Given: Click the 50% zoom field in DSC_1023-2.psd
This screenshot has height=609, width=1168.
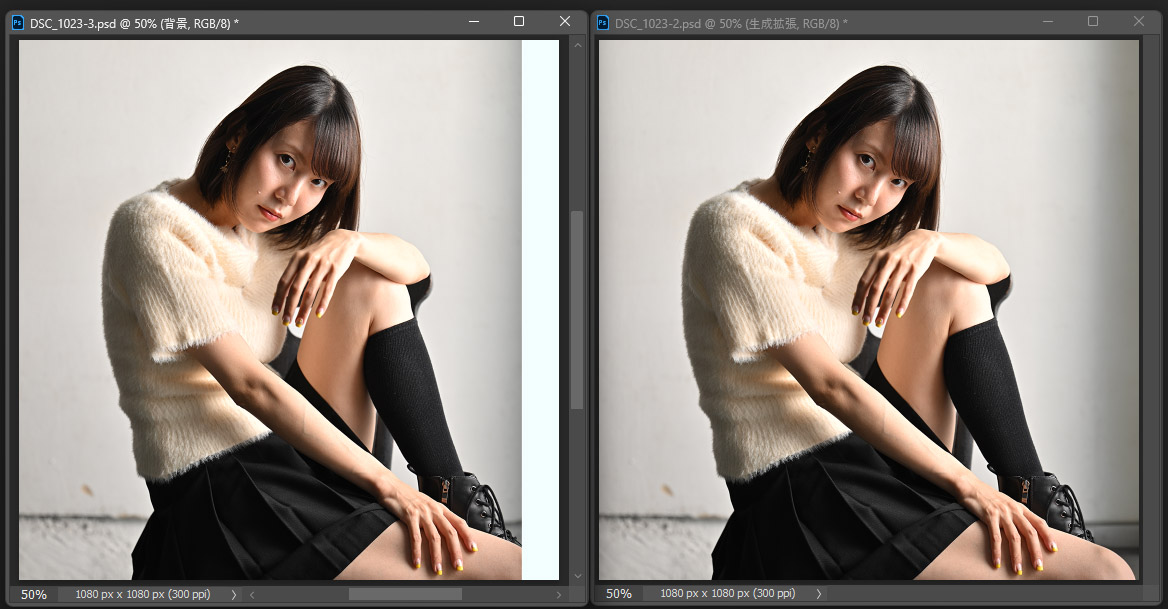Looking at the screenshot, I should (x=619, y=594).
